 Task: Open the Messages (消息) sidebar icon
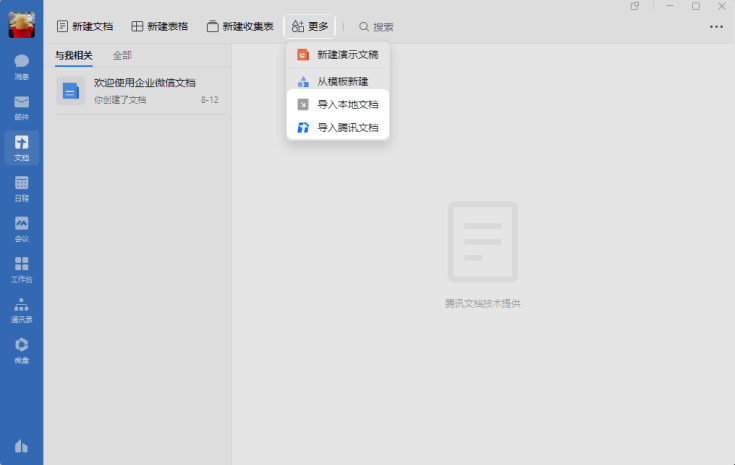tap(22, 67)
